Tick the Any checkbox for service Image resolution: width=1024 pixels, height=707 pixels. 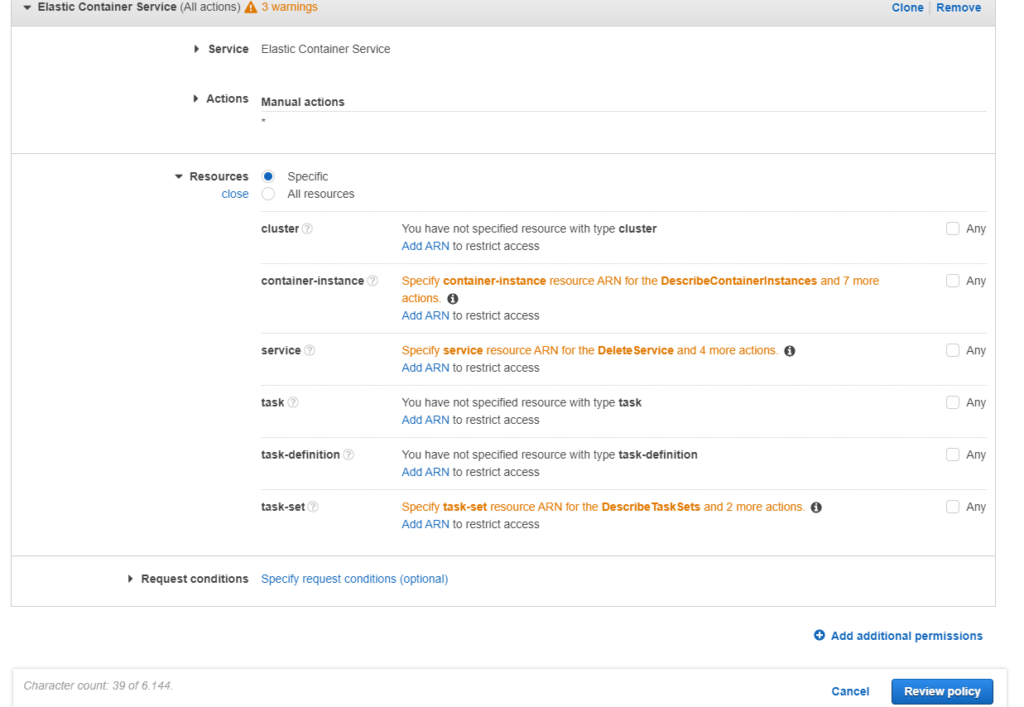coord(952,351)
